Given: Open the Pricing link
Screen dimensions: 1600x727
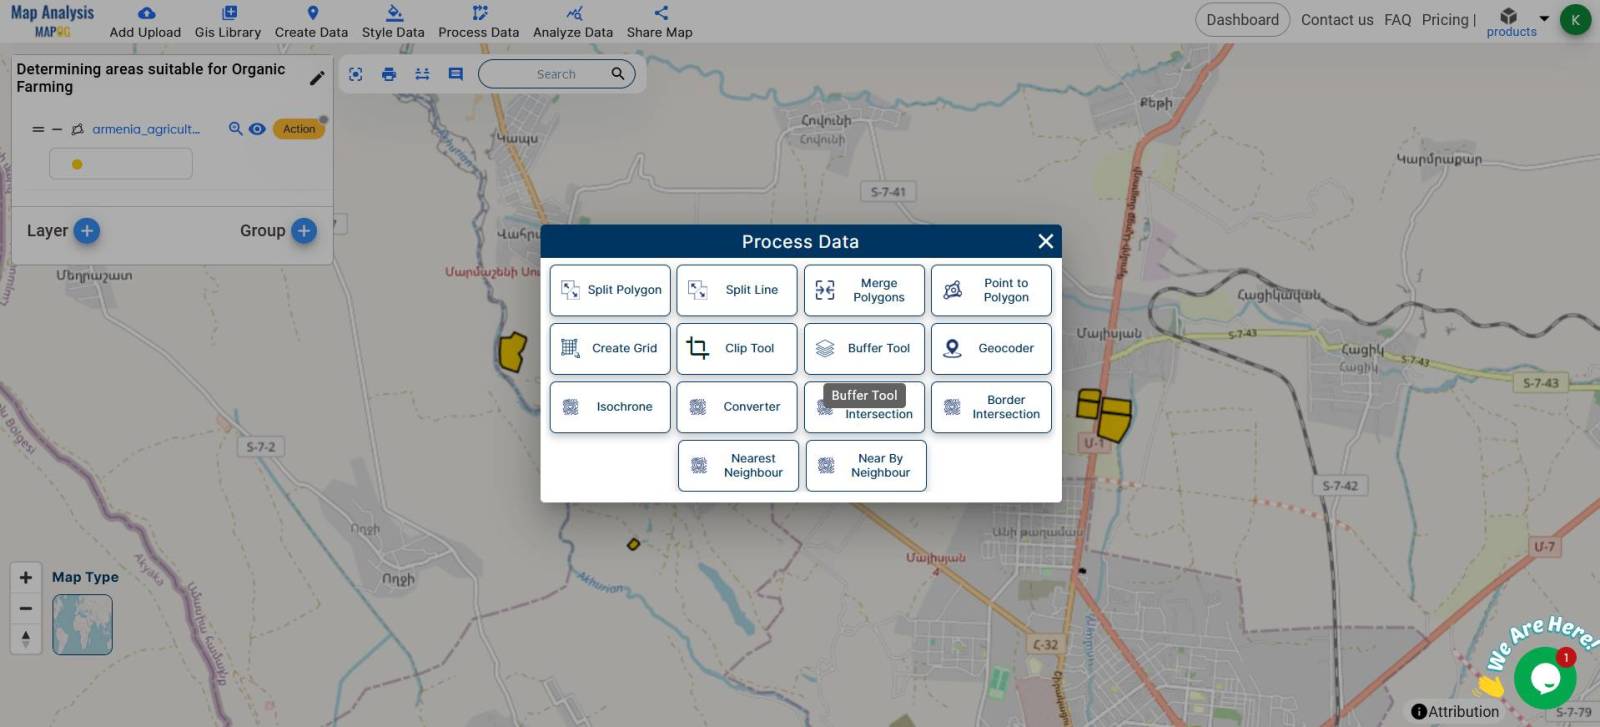Looking at the screenshot, I should pos(1445,20).
